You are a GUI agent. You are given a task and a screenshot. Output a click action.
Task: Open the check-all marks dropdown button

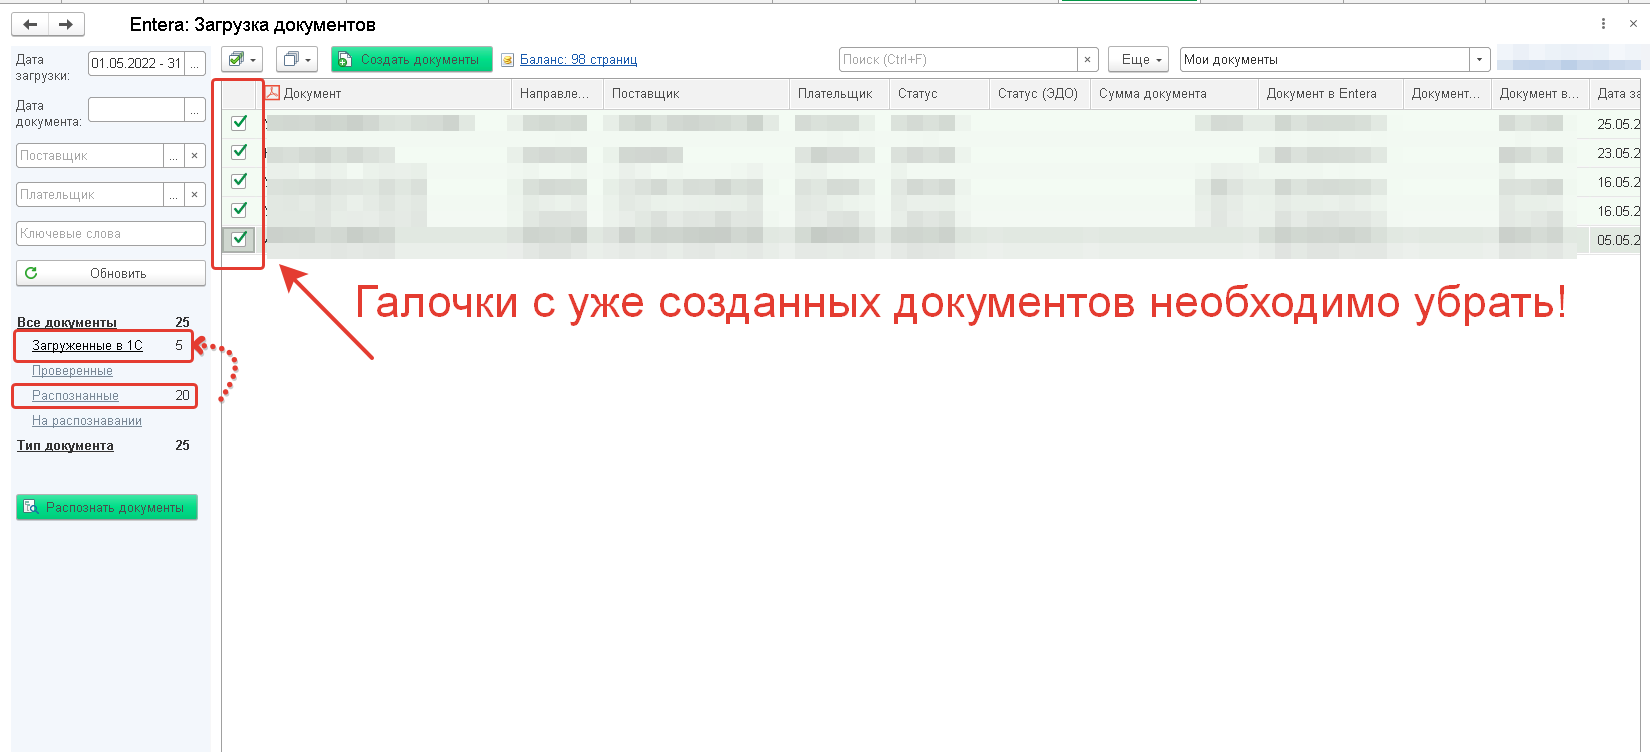(241, 60)
